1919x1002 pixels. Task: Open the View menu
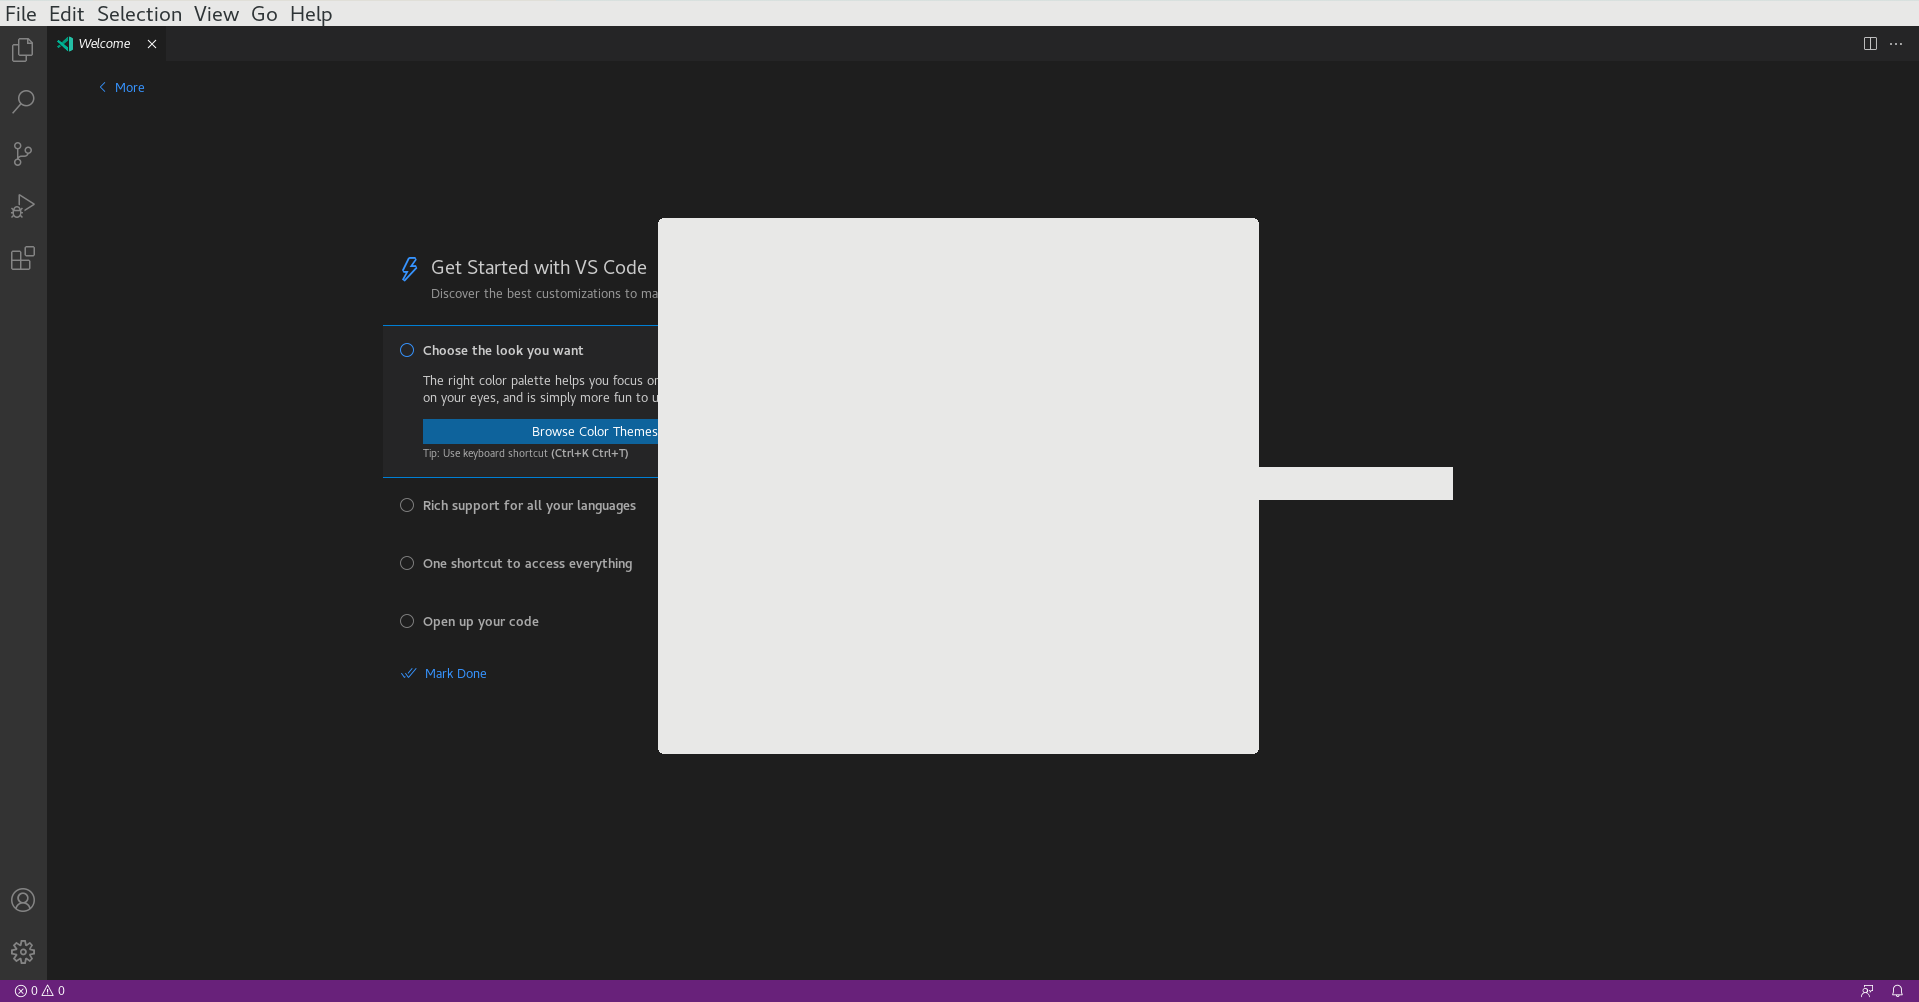[215, 14]
